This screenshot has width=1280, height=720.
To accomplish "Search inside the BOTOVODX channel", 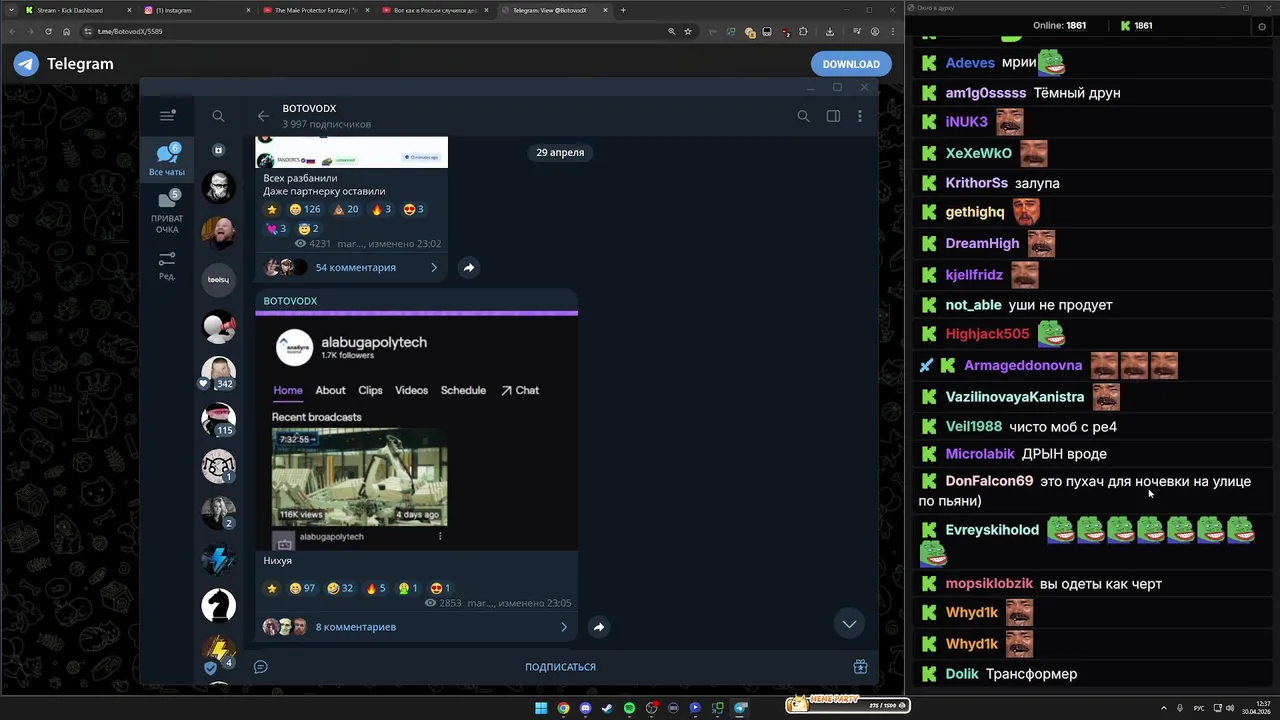I will pos(803,116).
